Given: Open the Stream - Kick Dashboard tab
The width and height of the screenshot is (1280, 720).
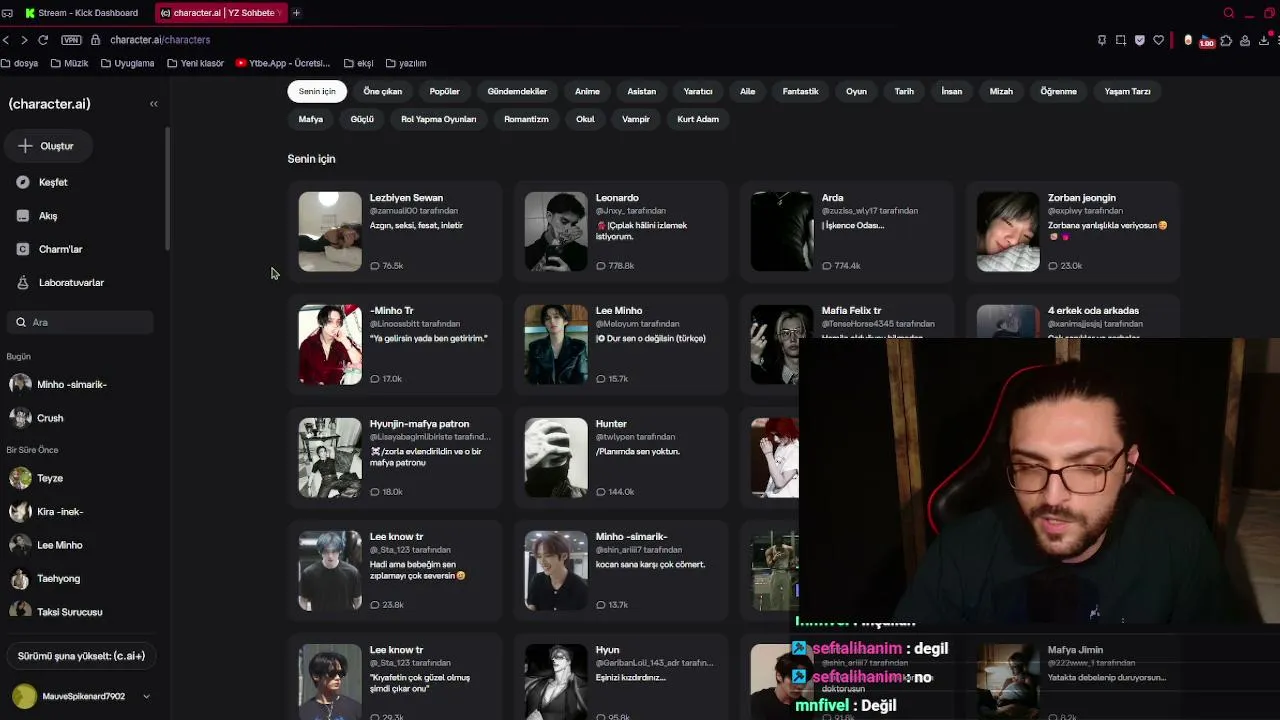Looking at the screenshot, I should pos(81,13).
